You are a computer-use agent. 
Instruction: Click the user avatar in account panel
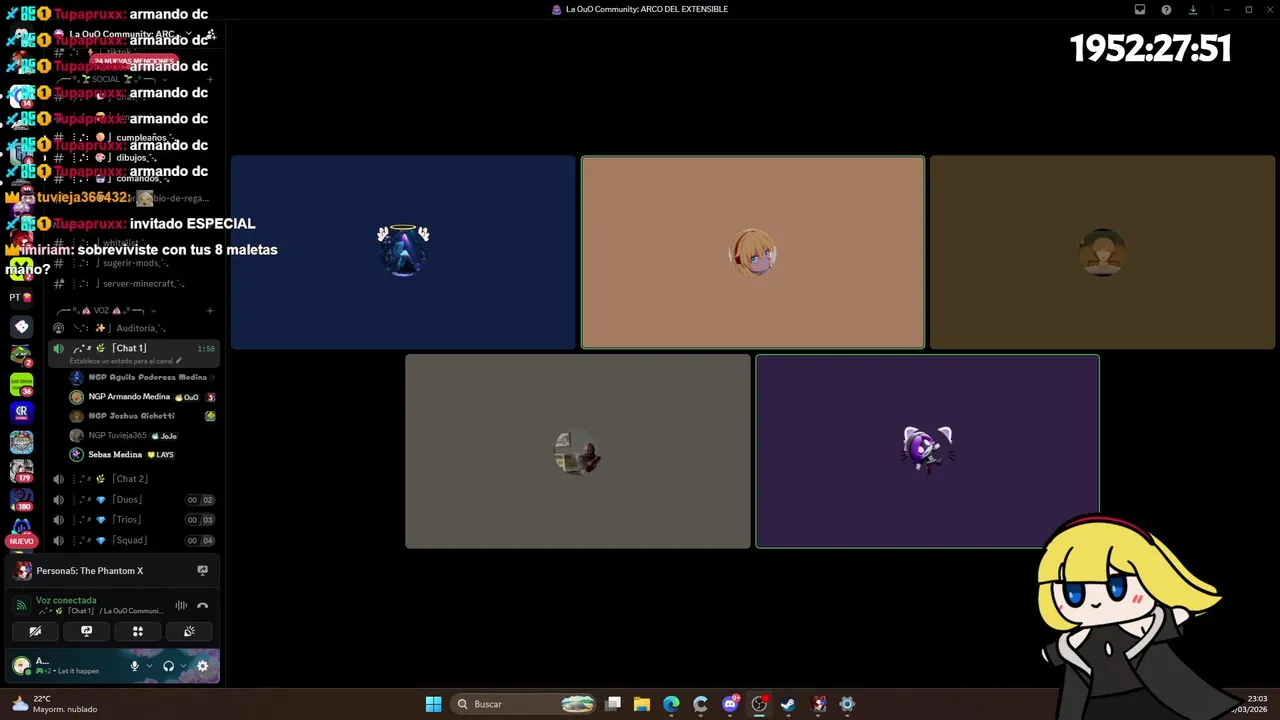point(21,666)
